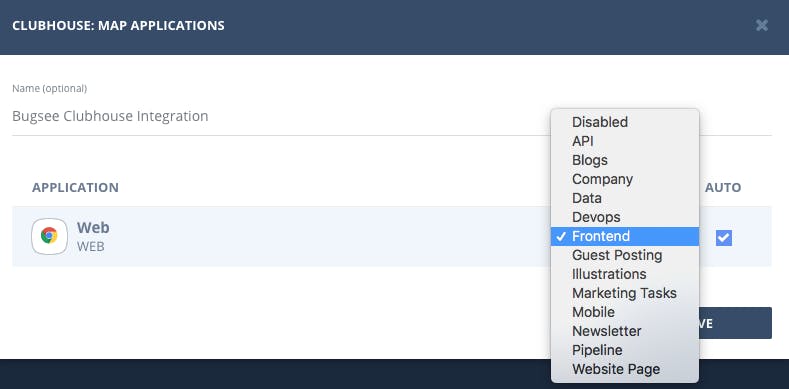The image size is (789, 389).
Task: Select Devops in the list
Action: coord(625,217)
